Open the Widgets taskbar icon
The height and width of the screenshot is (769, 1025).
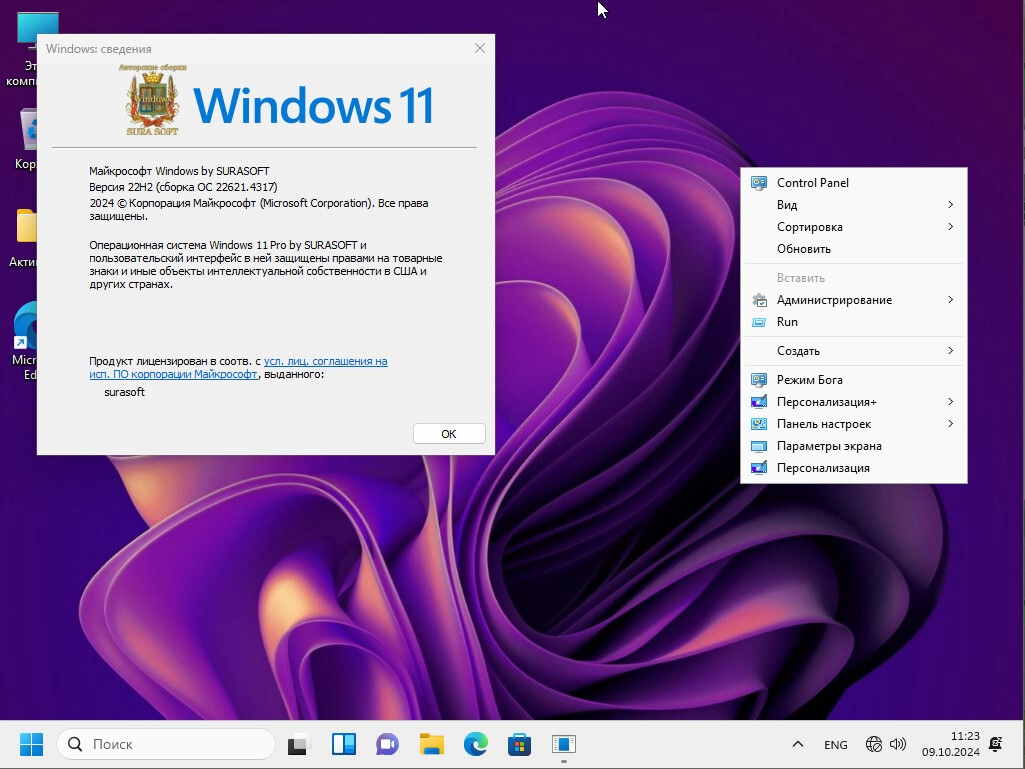point(343,744)
